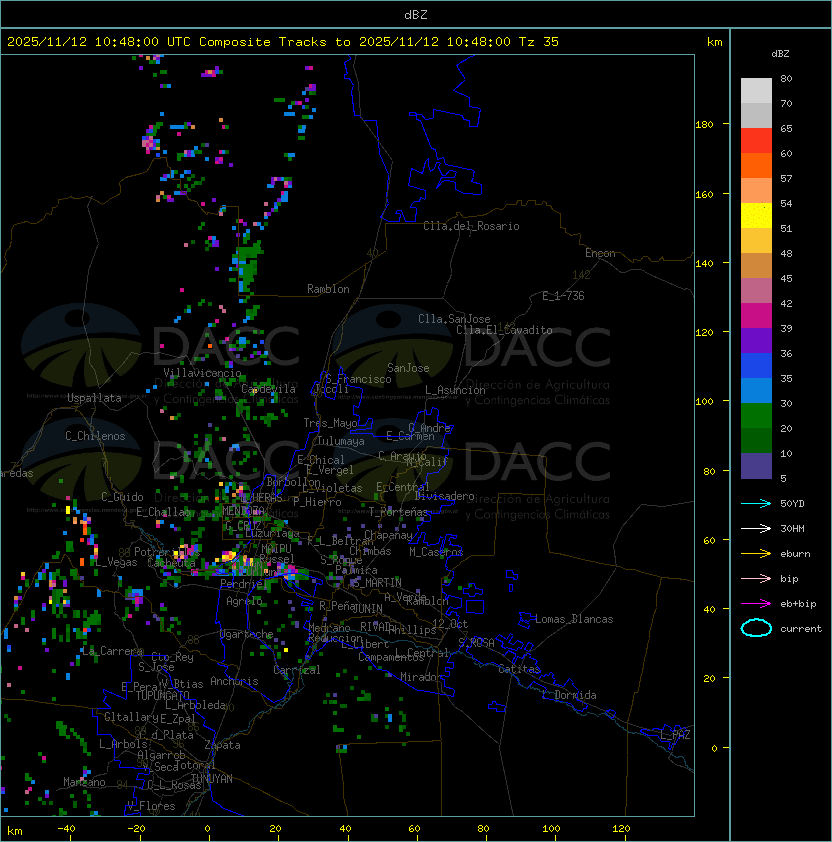Image resolution: width=832 pixels, height=842 pixels.
Task: Select the purple legend swatch
Action: (756, 340)
